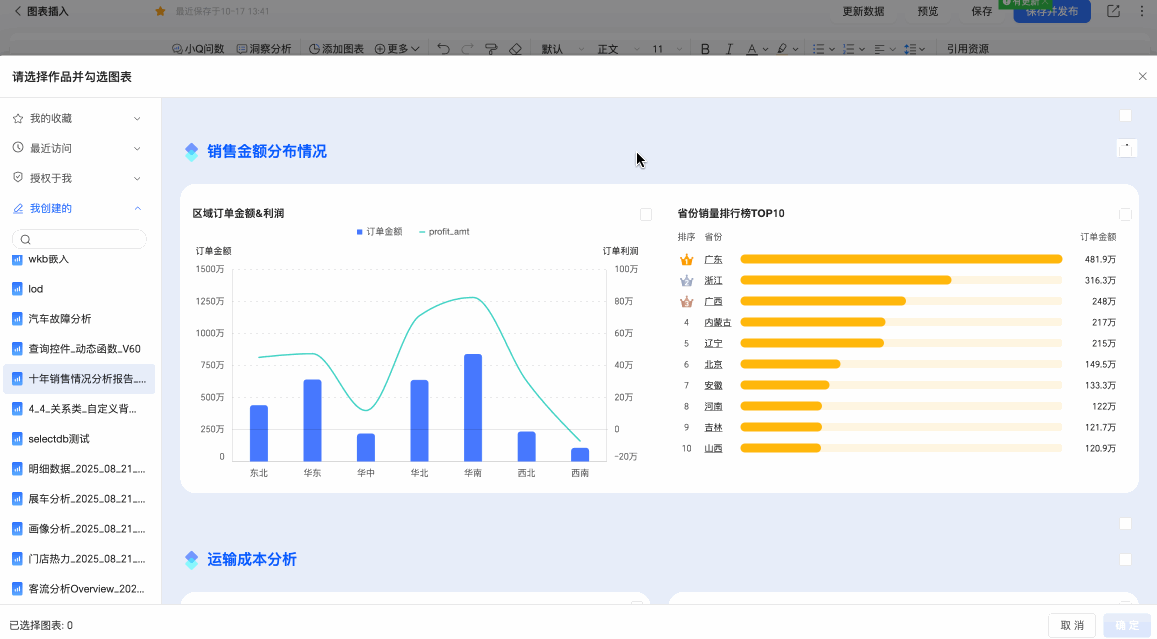This screenshot has width=1157, height=639.
Task: Select selectdb测试 in the works list
Action: (x=79, y=438)
